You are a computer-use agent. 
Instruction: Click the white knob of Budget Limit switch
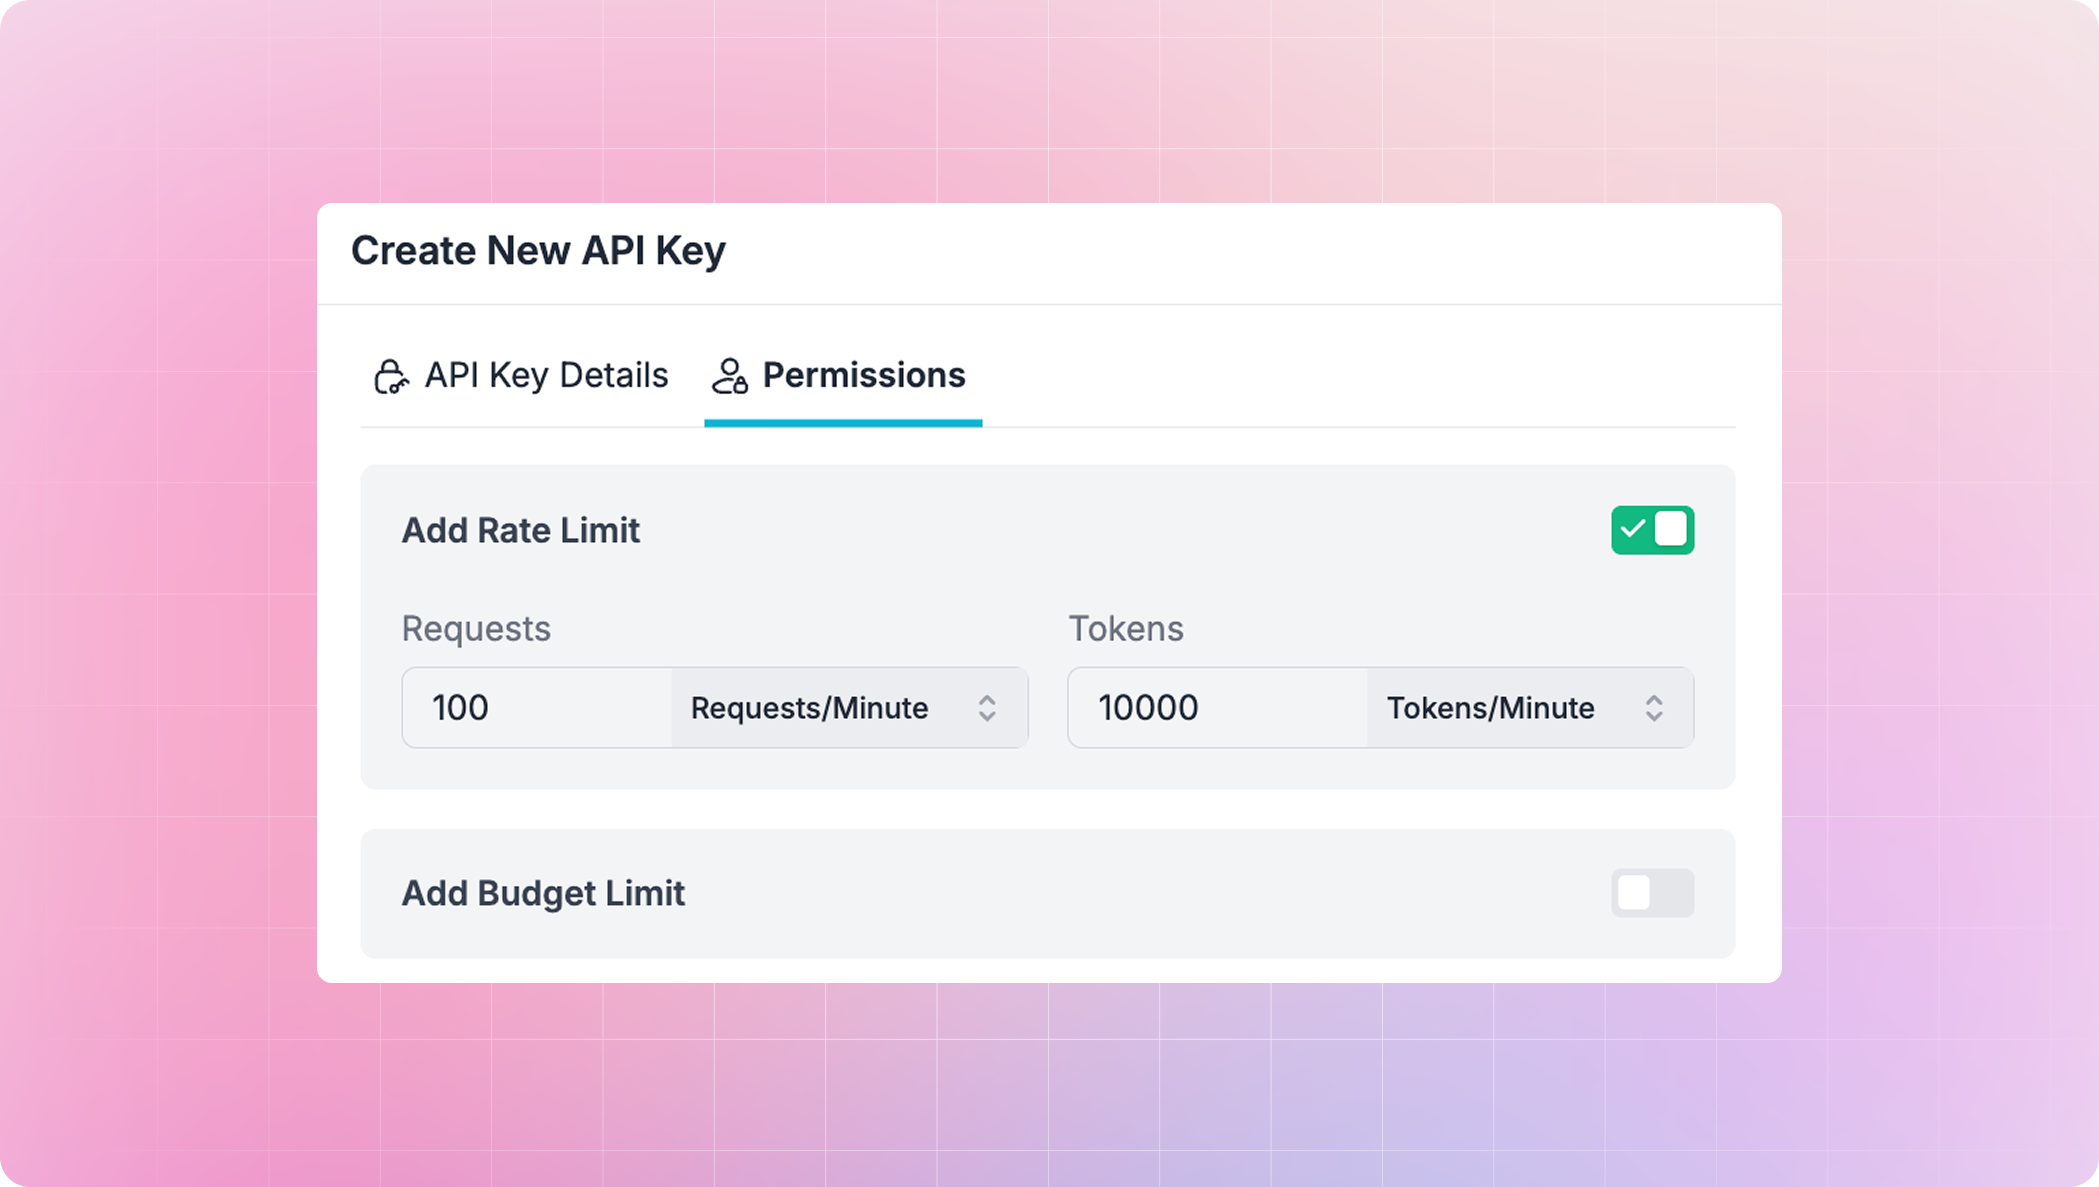[x=1634, y=893]
